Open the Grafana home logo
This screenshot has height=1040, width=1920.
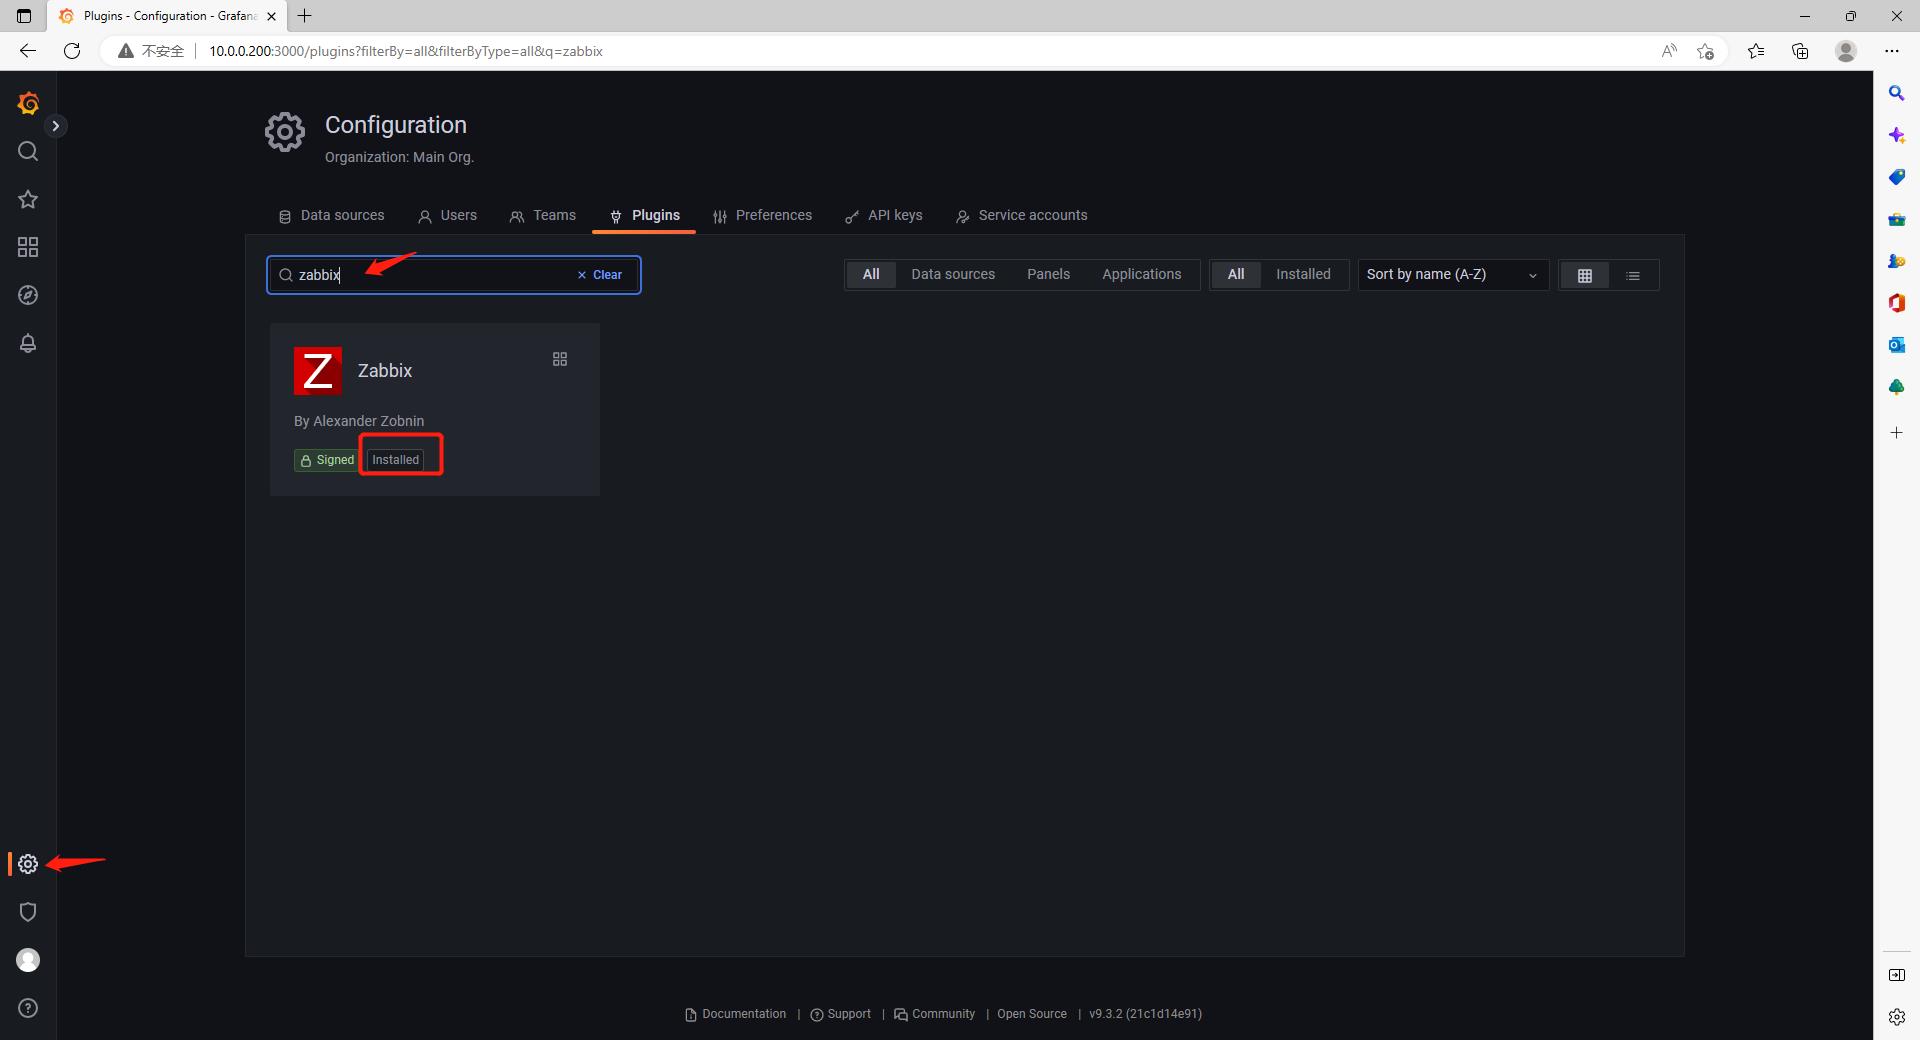click(28, 103)
